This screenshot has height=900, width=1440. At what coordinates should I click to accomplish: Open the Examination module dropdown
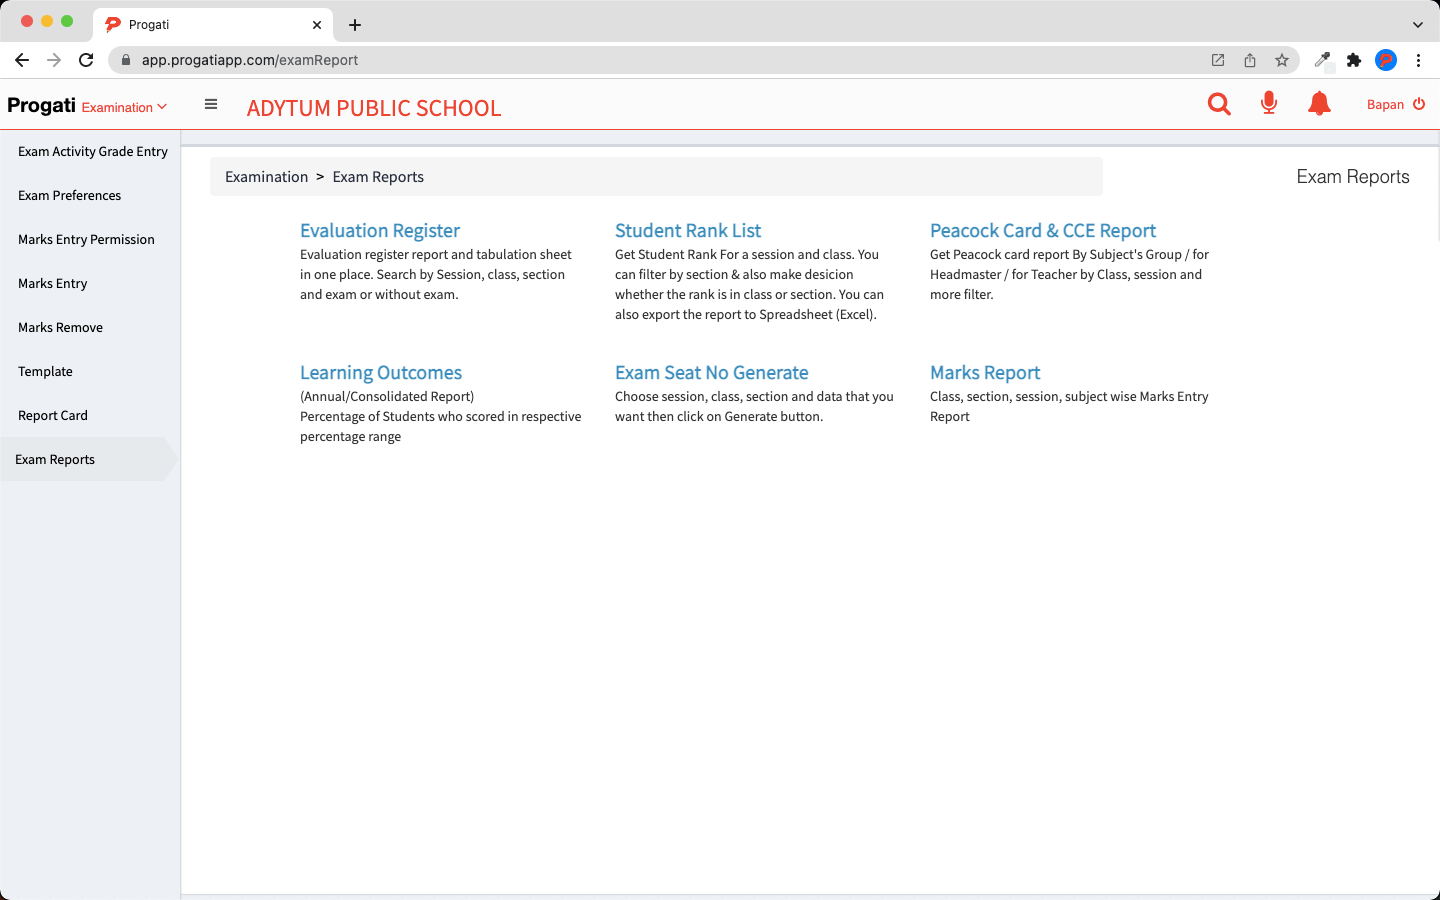(x=124, y=107)
